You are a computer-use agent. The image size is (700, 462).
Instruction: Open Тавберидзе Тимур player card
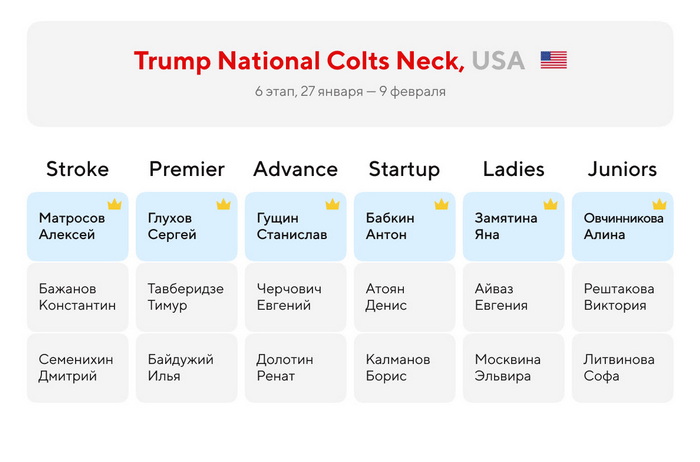[187, 297]
